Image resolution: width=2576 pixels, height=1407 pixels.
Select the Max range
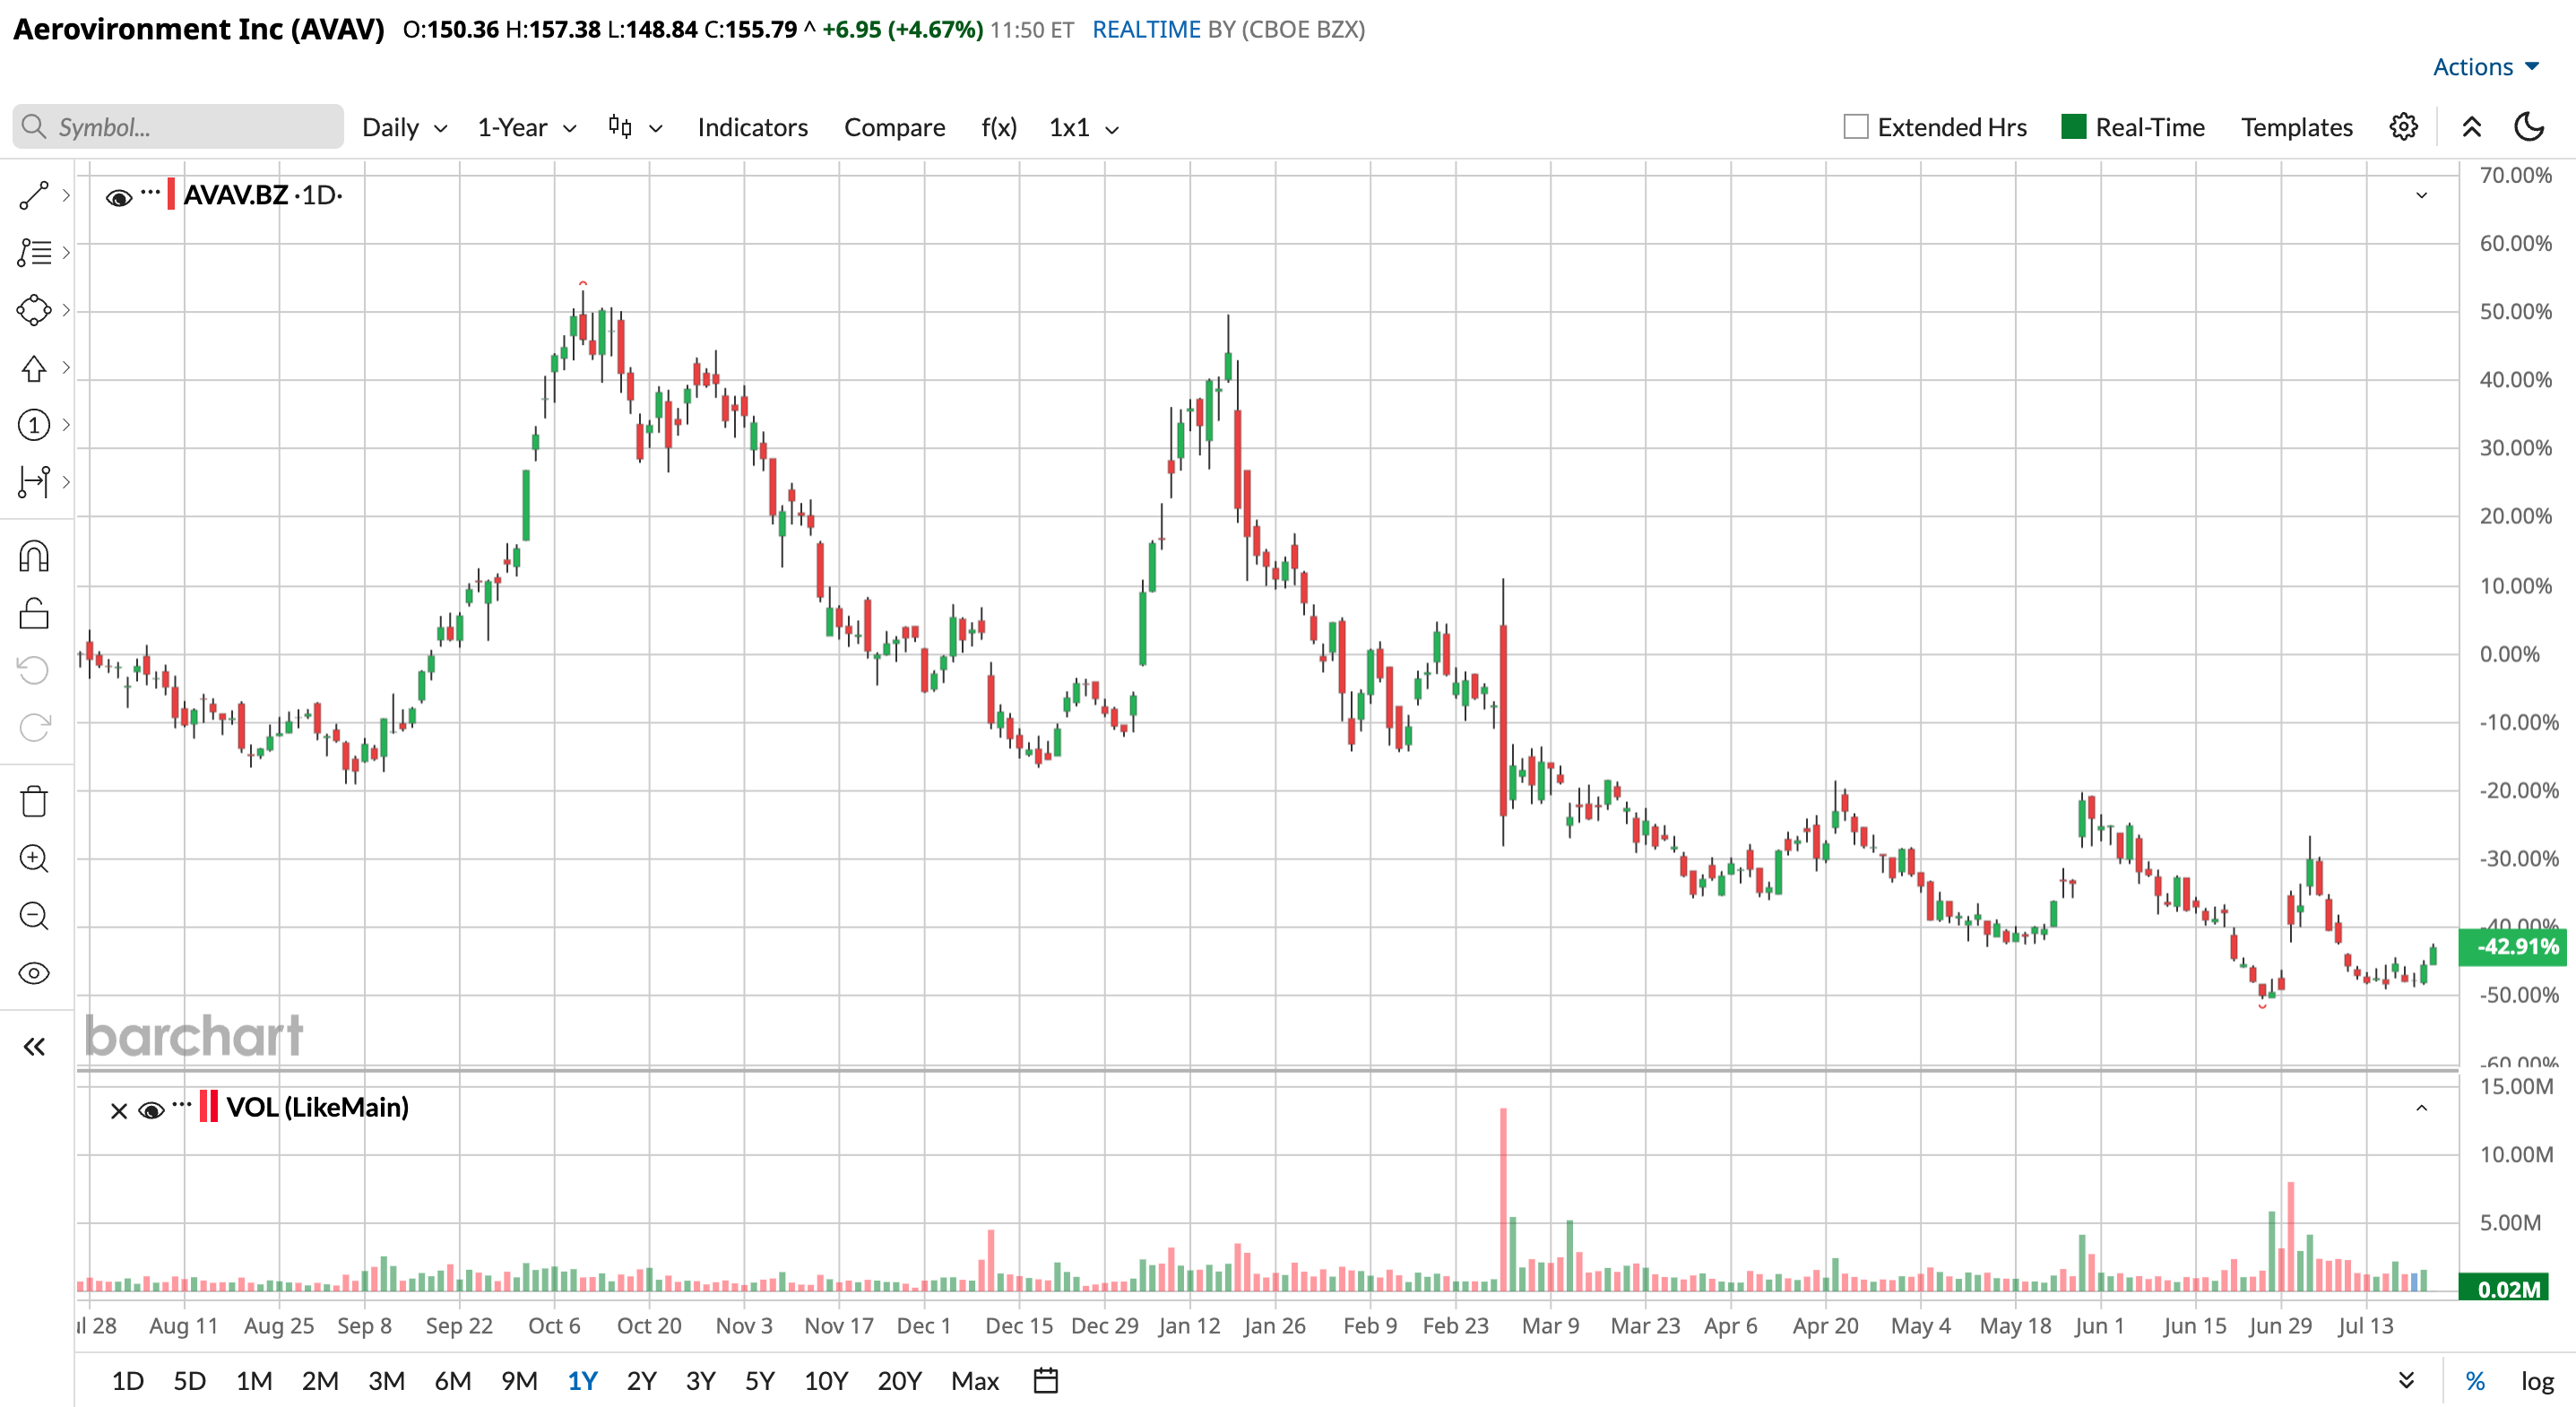pyautogui.click(x=975, y=1381)
